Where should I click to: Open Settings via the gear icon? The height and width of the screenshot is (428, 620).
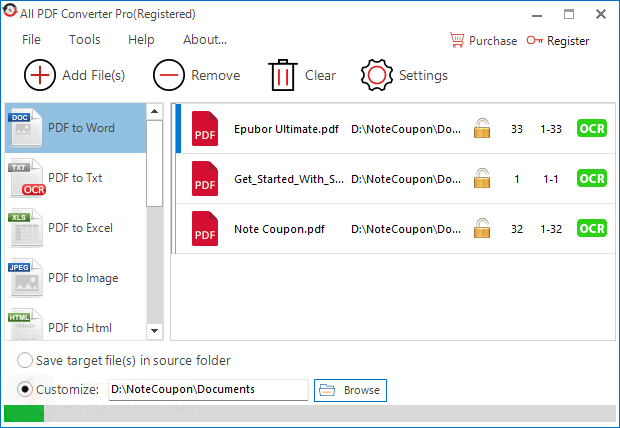tap(377, 75)
